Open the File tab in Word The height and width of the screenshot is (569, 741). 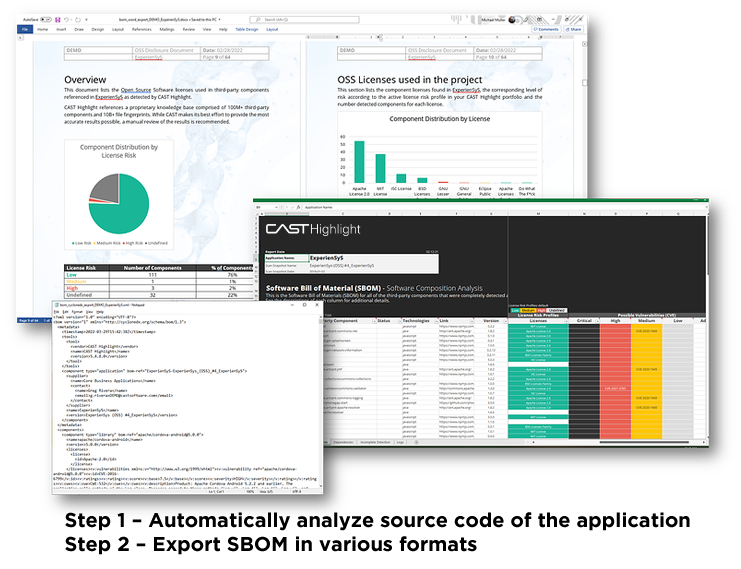(25, 29)
